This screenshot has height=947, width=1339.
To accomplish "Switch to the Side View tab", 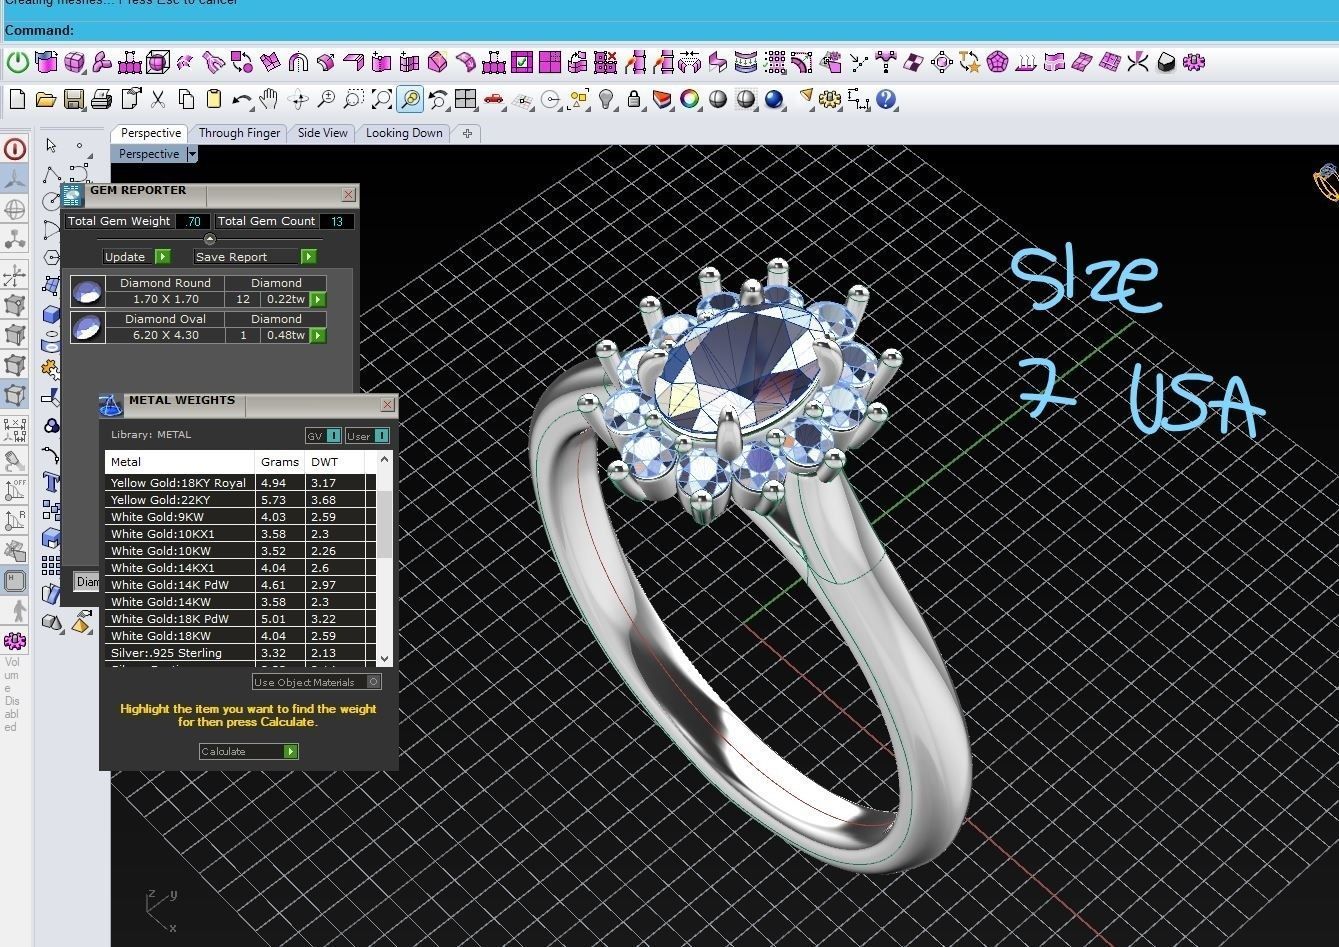I will [322, 133].
